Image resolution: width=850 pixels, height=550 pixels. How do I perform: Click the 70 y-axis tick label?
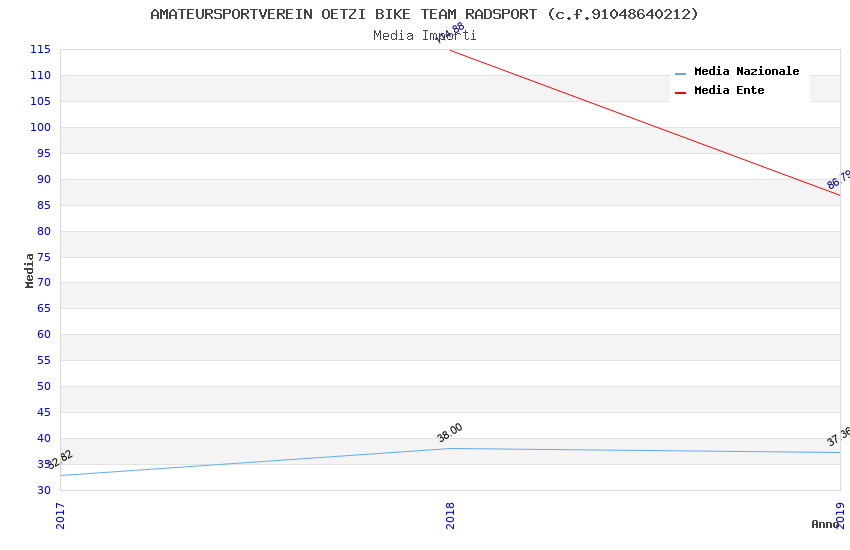click(44, 282)
